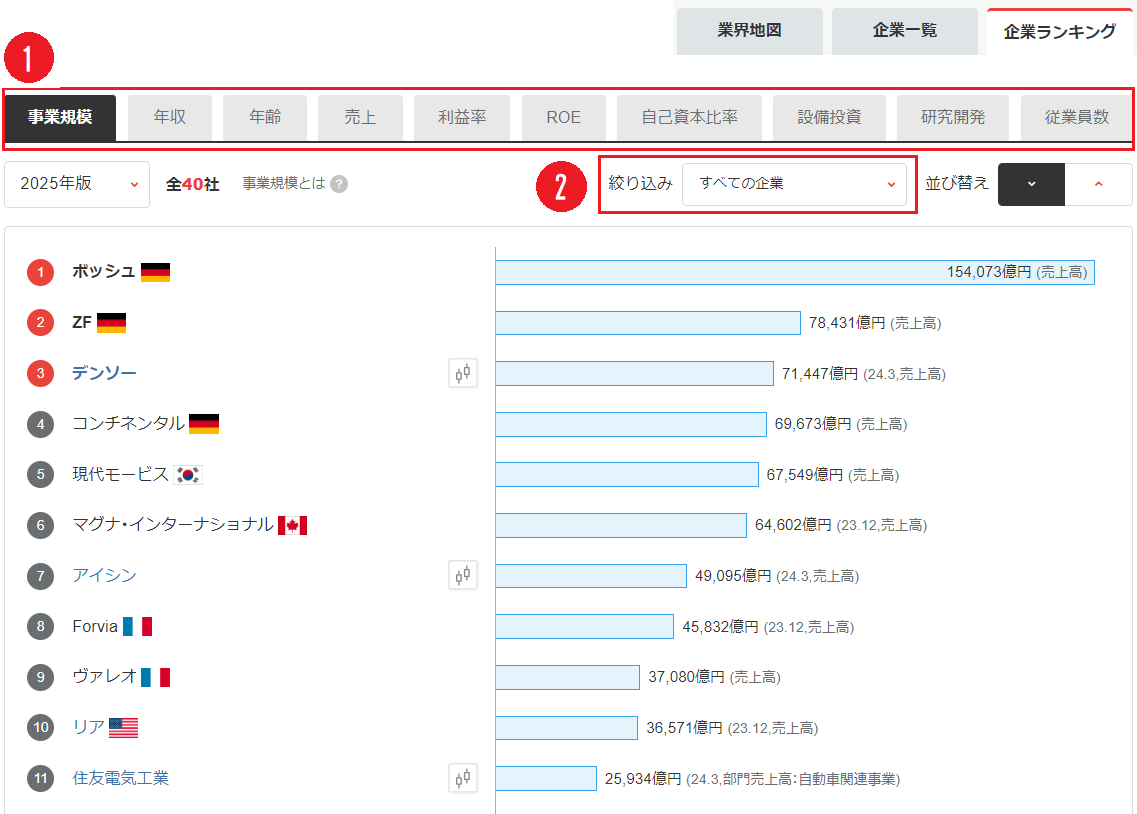Open 住友電気工業 company link

pos(120,778)
